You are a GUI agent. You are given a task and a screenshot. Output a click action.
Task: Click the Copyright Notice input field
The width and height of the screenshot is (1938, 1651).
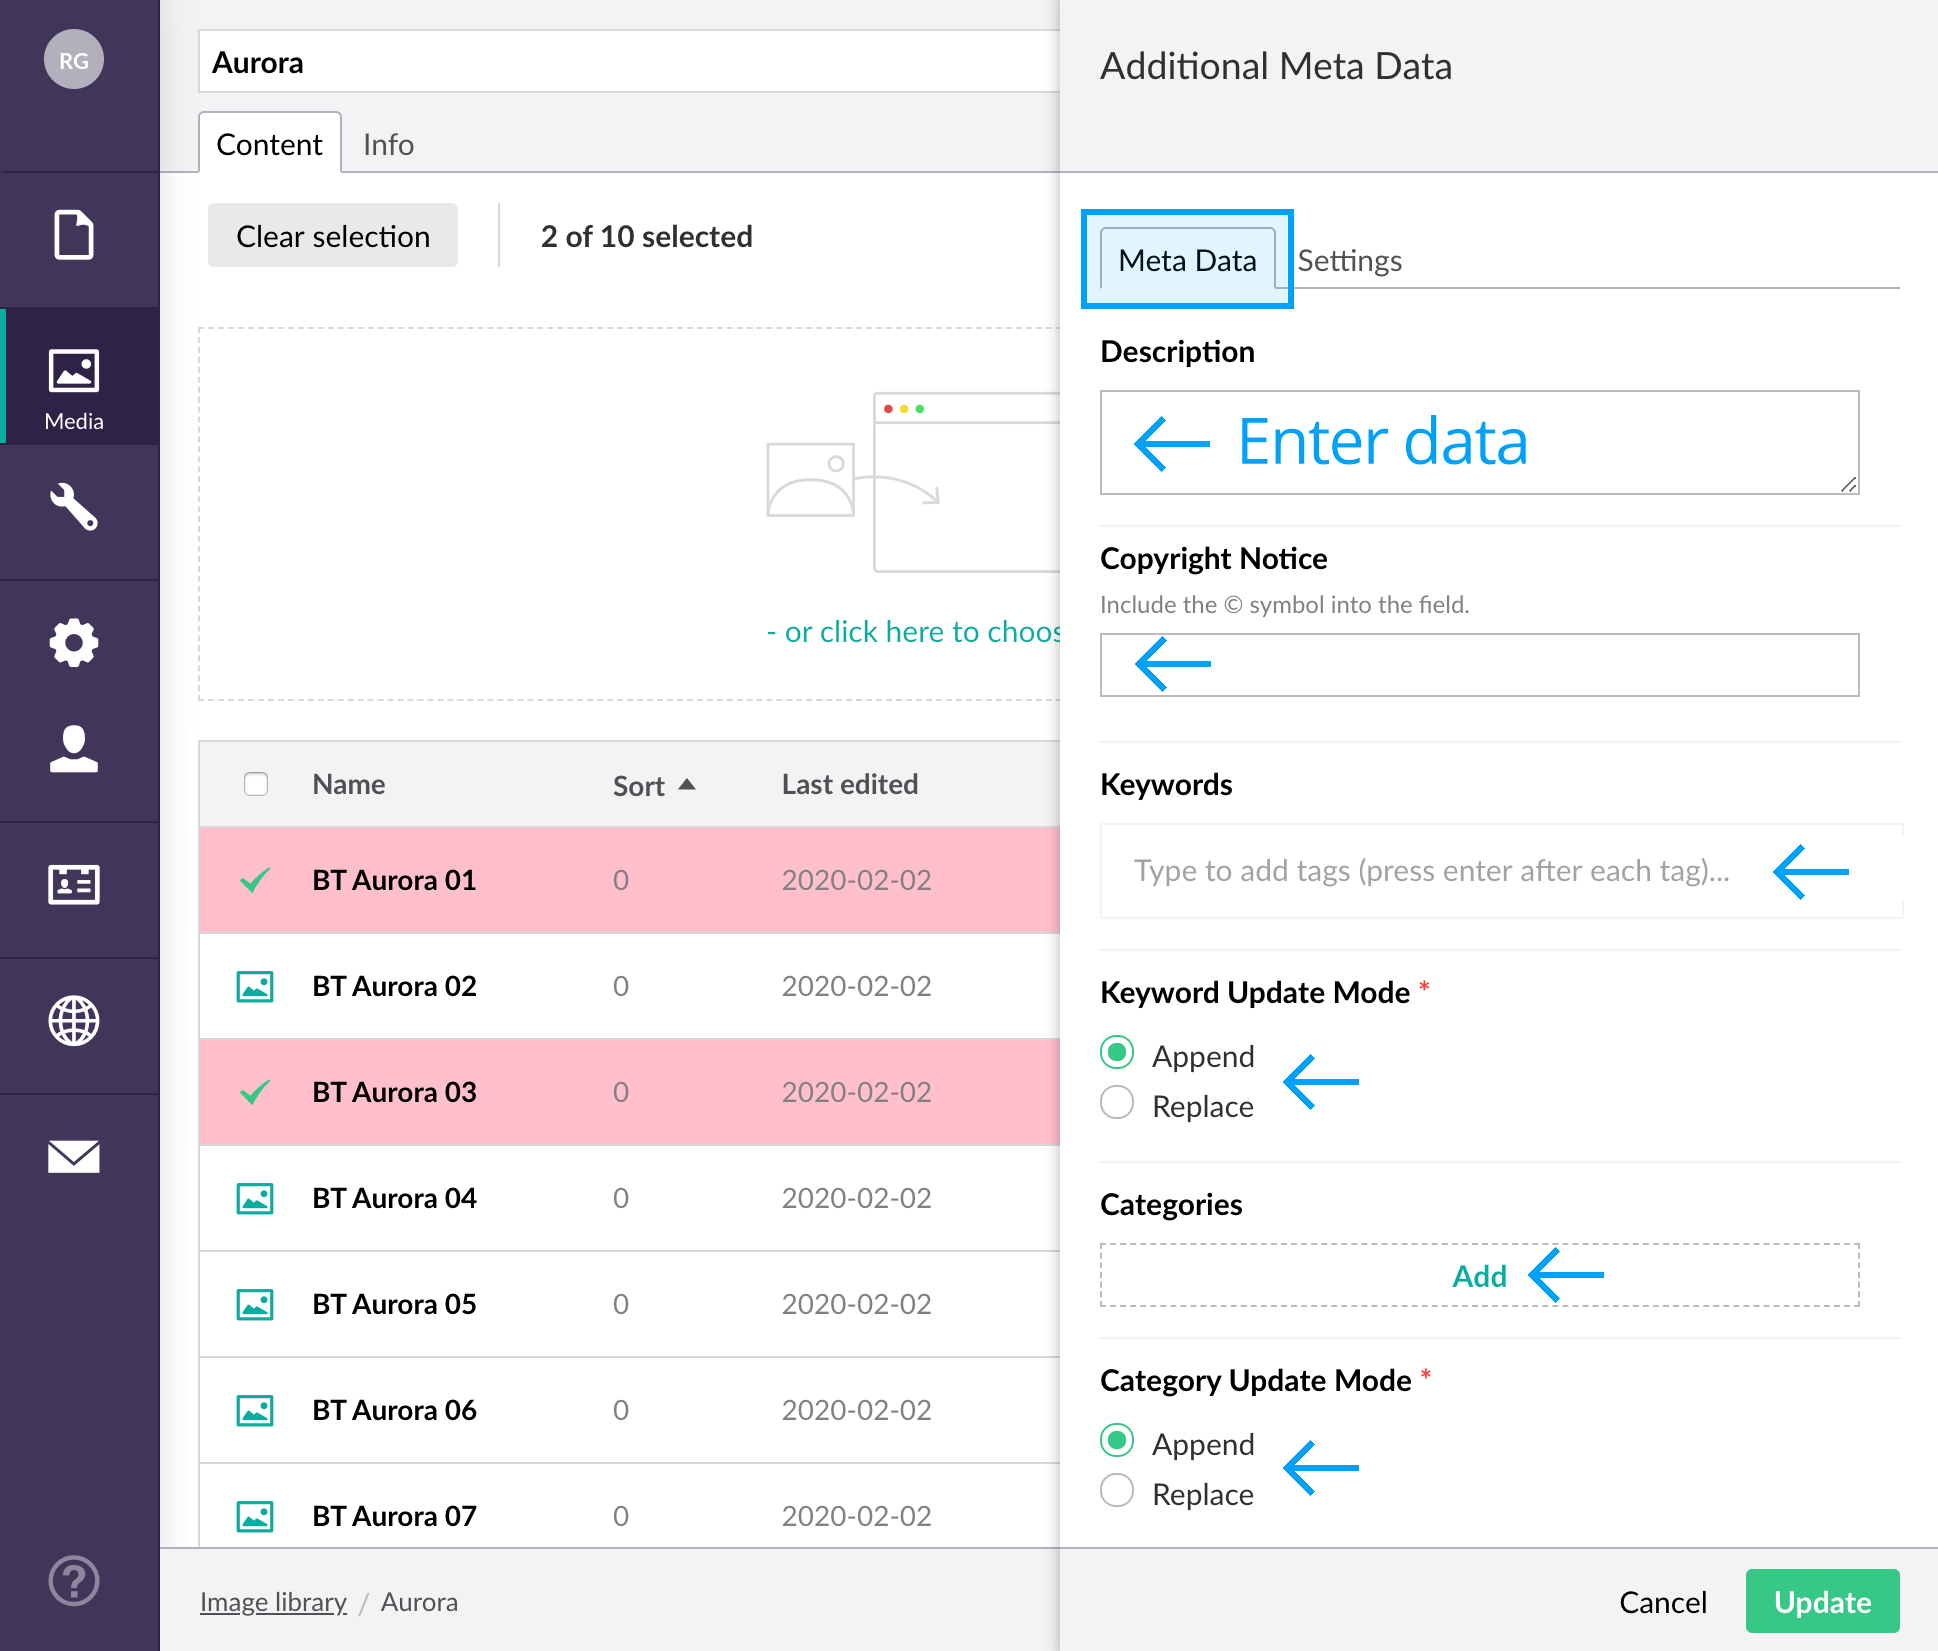coord(1483,663)
